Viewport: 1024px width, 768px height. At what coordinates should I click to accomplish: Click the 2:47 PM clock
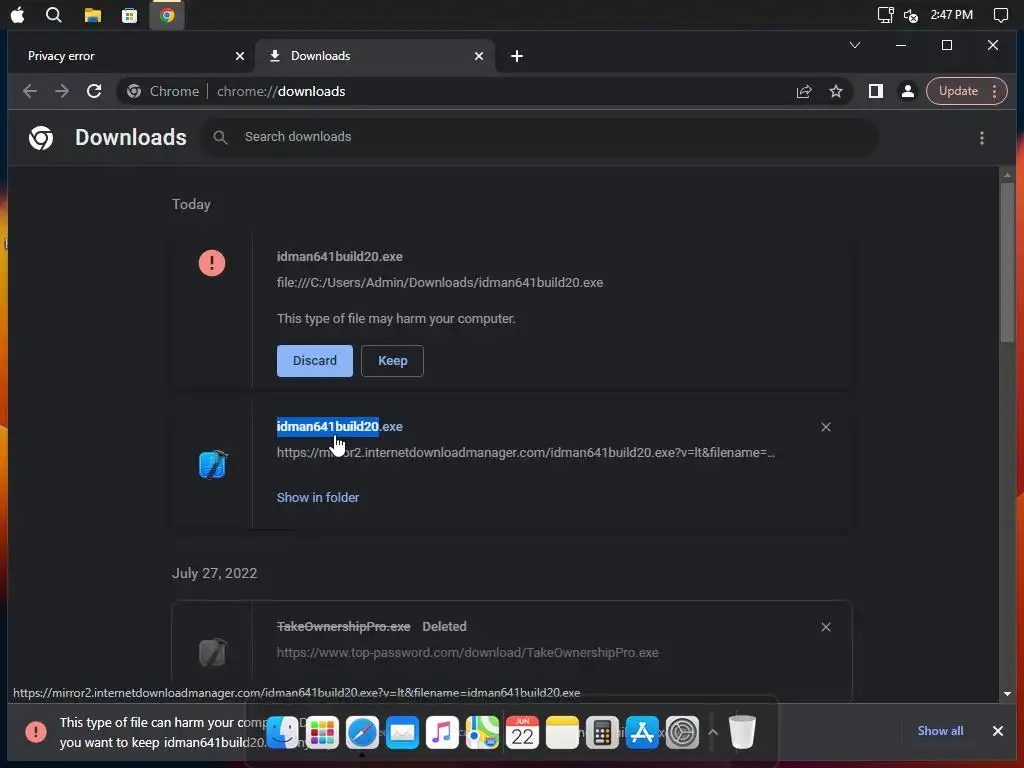(952, 14)
